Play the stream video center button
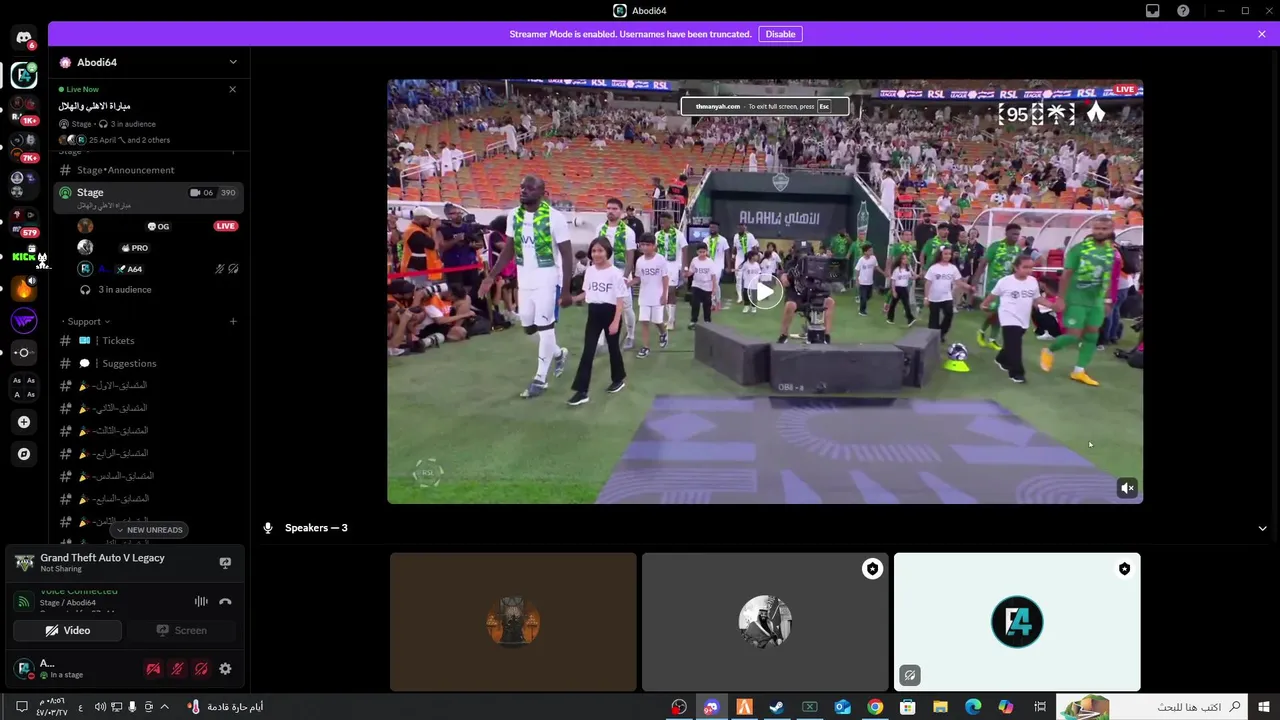Viewport: 1280px width, 720px height. tap(765, 292)
